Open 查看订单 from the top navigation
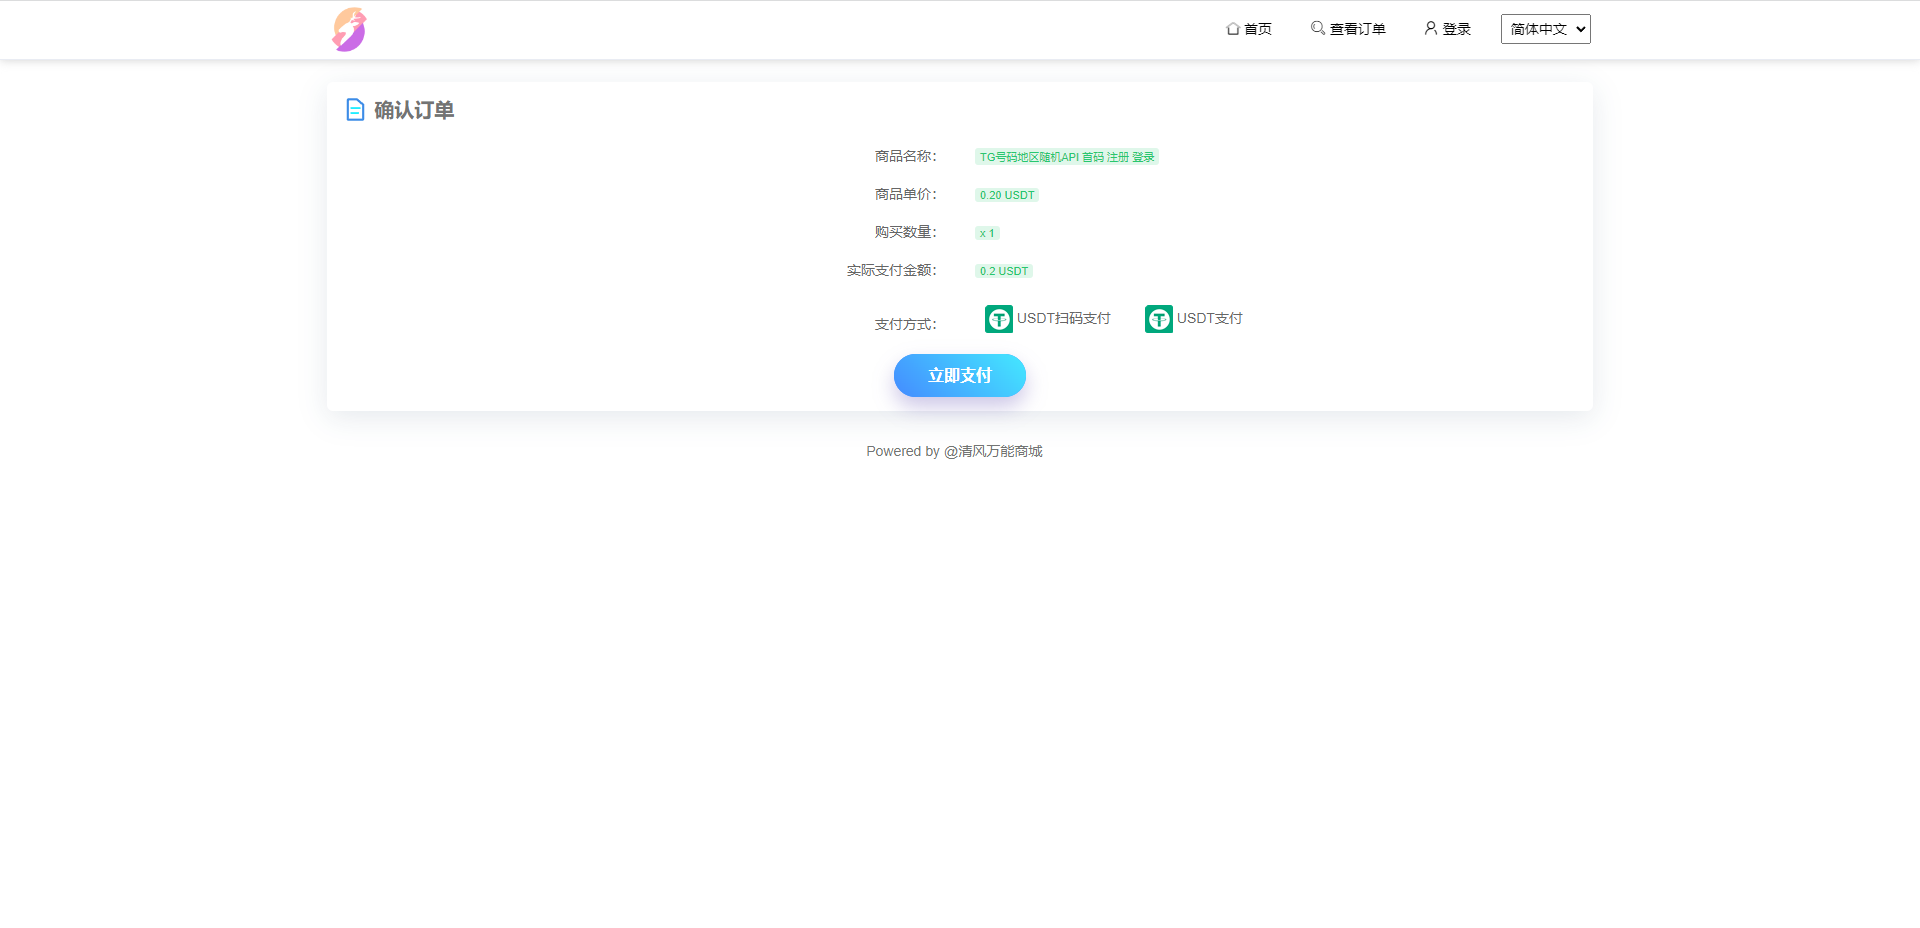Screen dimensions: 1920x928 pos(1357,29)
